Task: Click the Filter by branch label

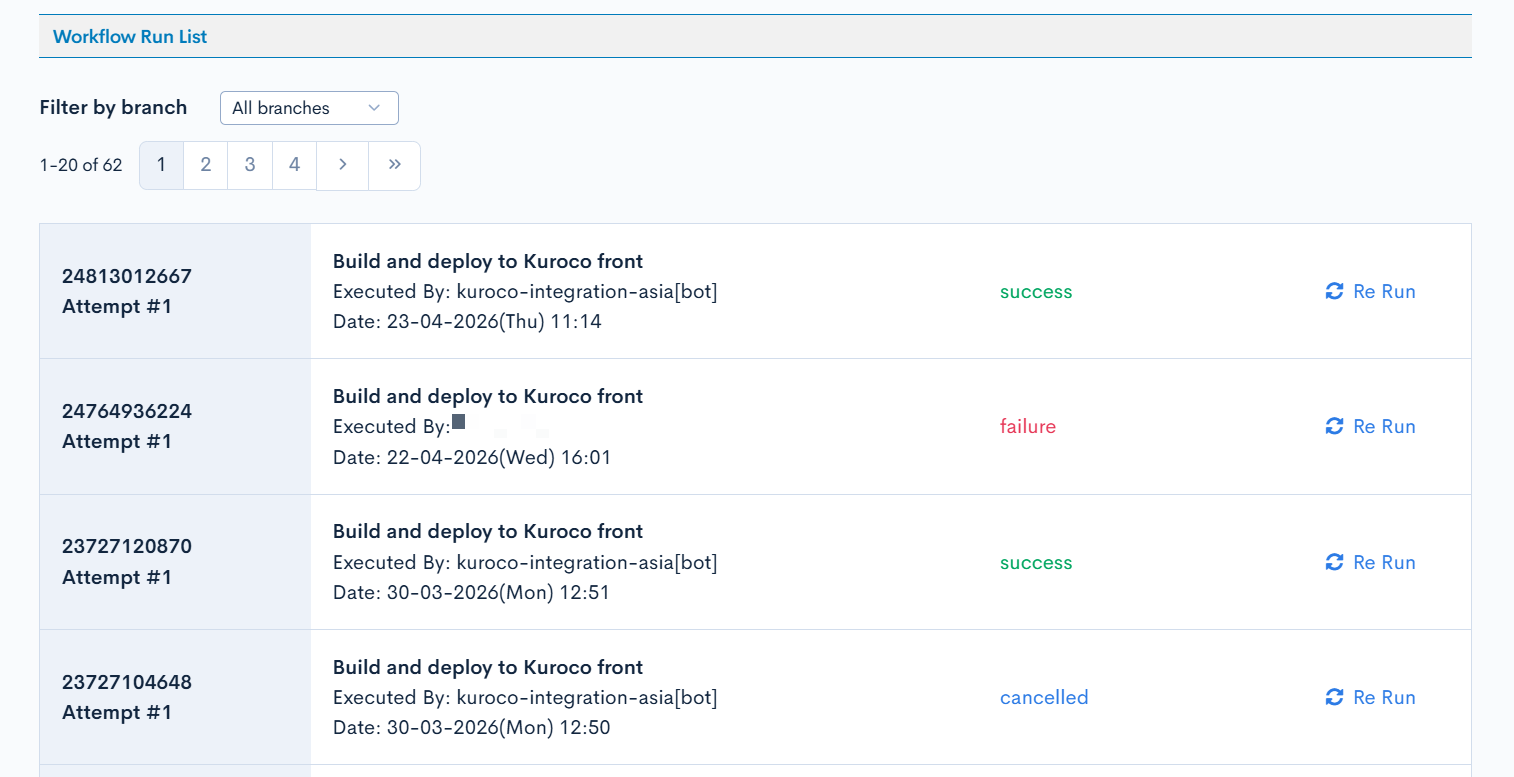Action: (x=113, y=108)
